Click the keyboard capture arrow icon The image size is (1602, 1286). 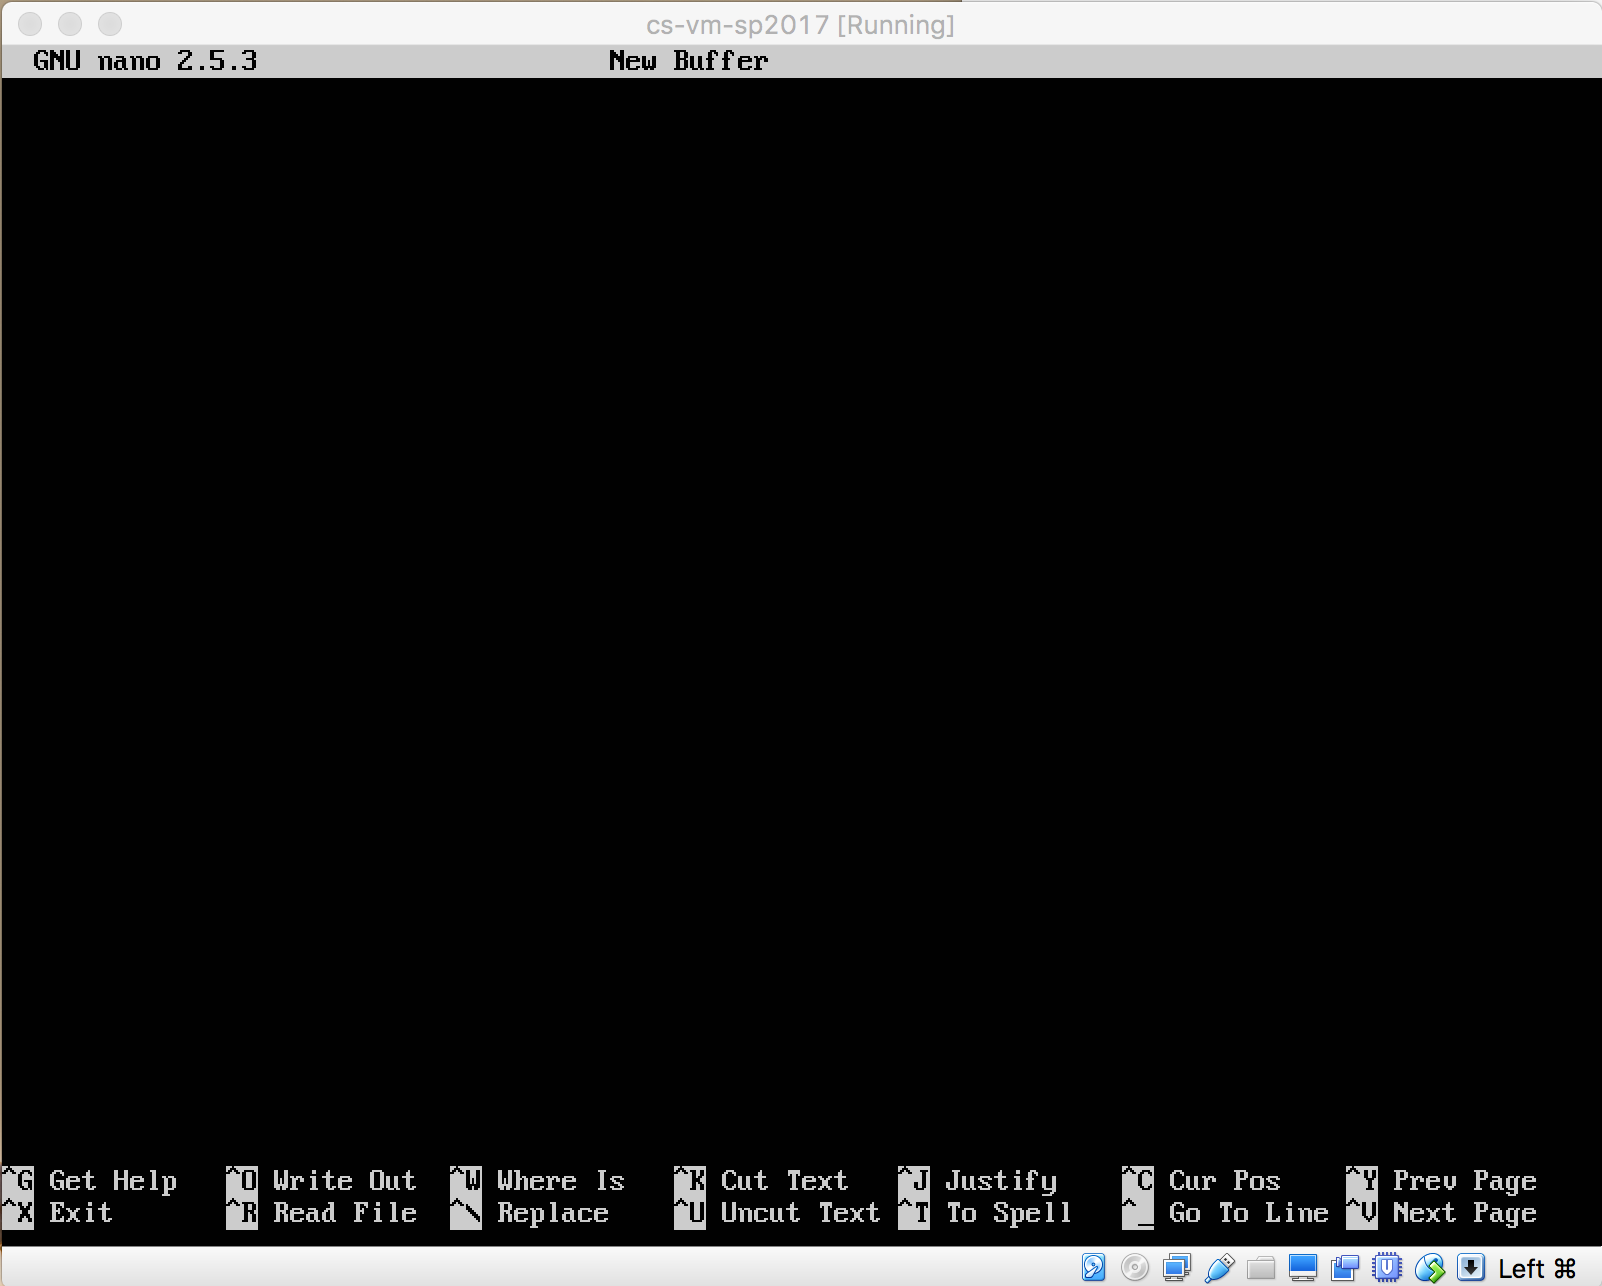[1471, 1268]
